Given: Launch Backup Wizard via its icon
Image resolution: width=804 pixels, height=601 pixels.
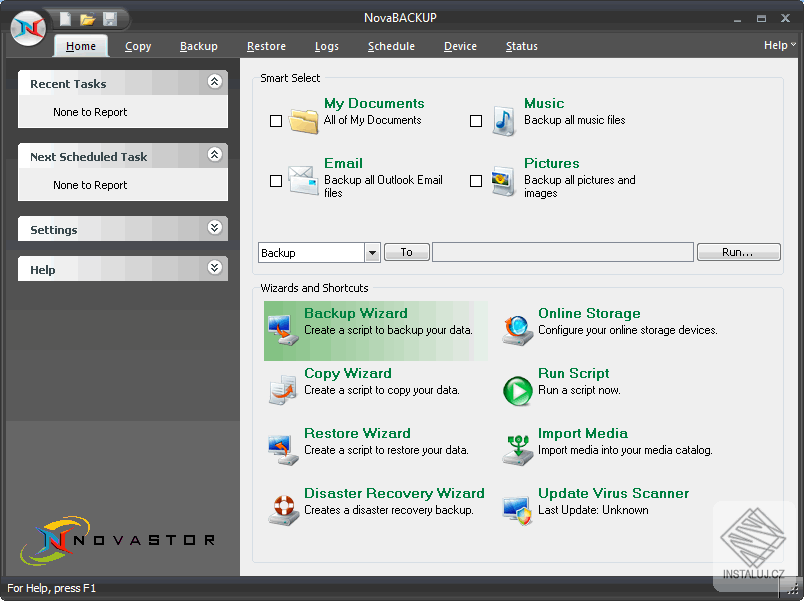Looking at the screenshot, I should 283,330.
